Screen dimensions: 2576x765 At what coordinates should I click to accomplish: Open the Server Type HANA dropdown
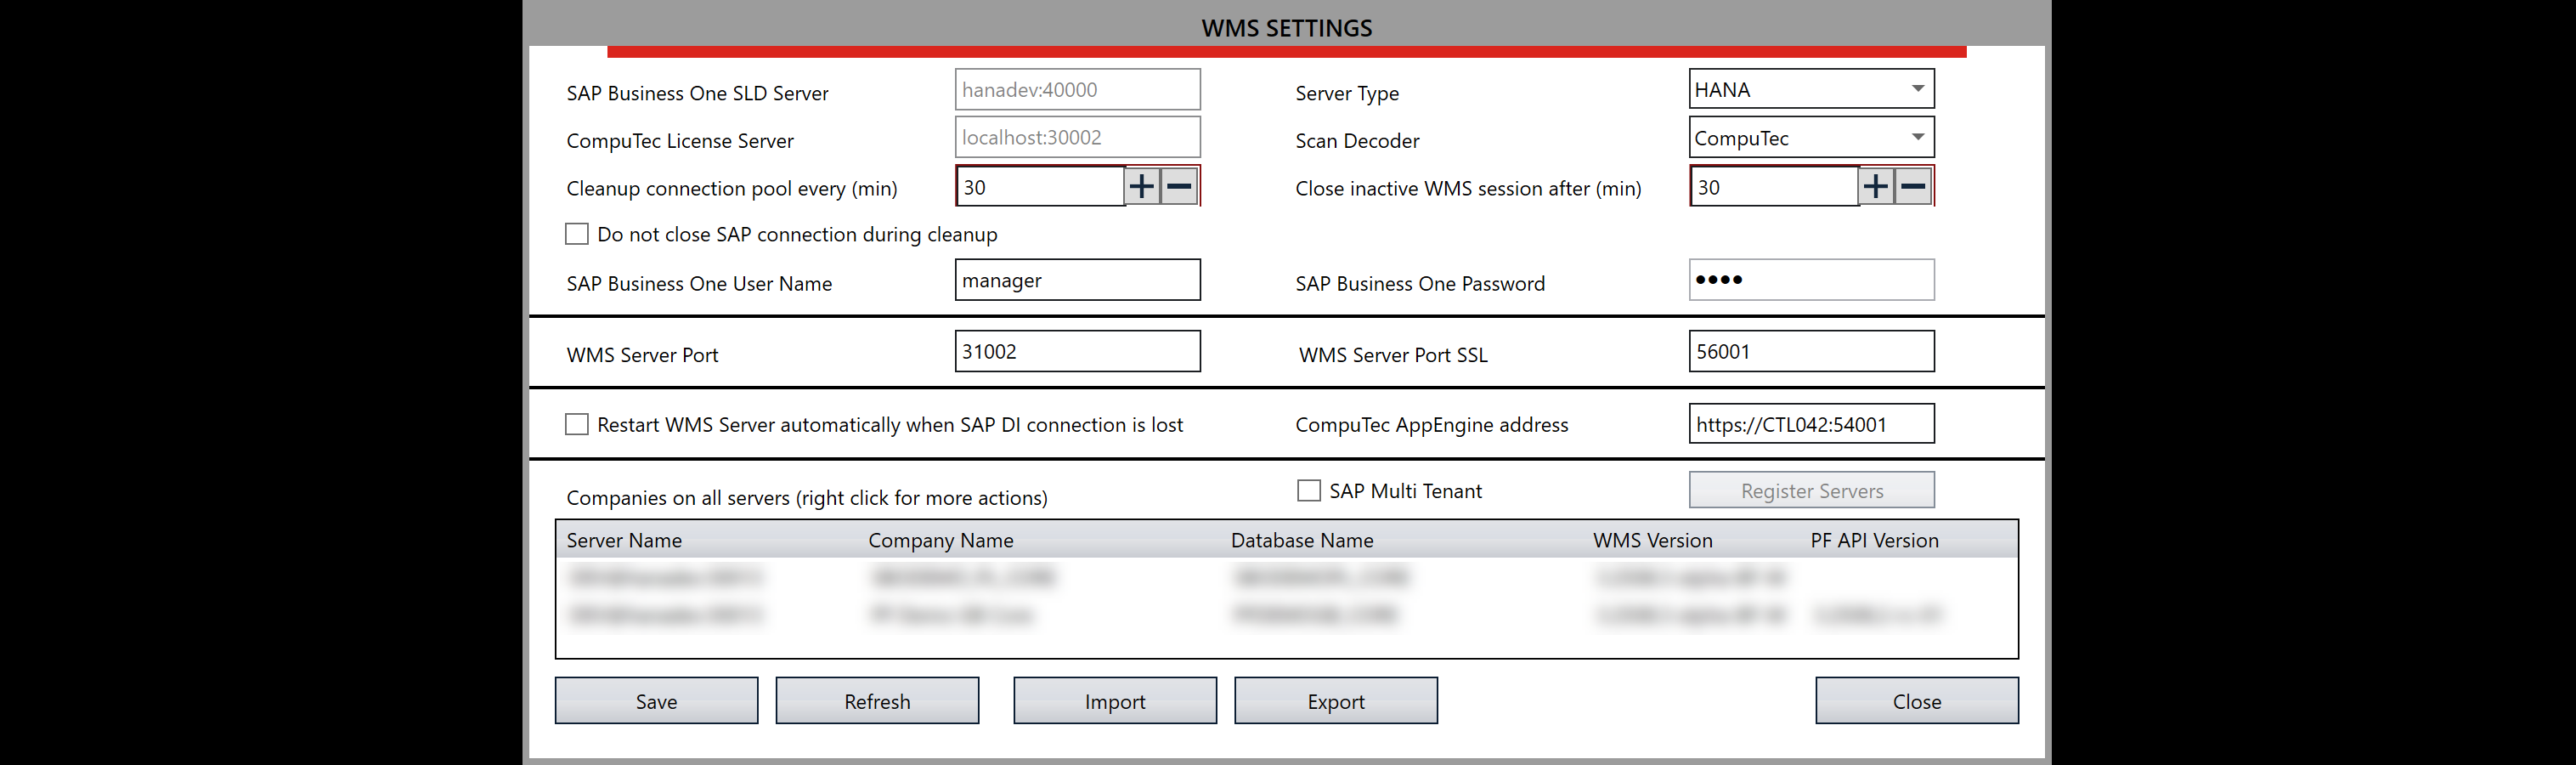coord(1811,89)
